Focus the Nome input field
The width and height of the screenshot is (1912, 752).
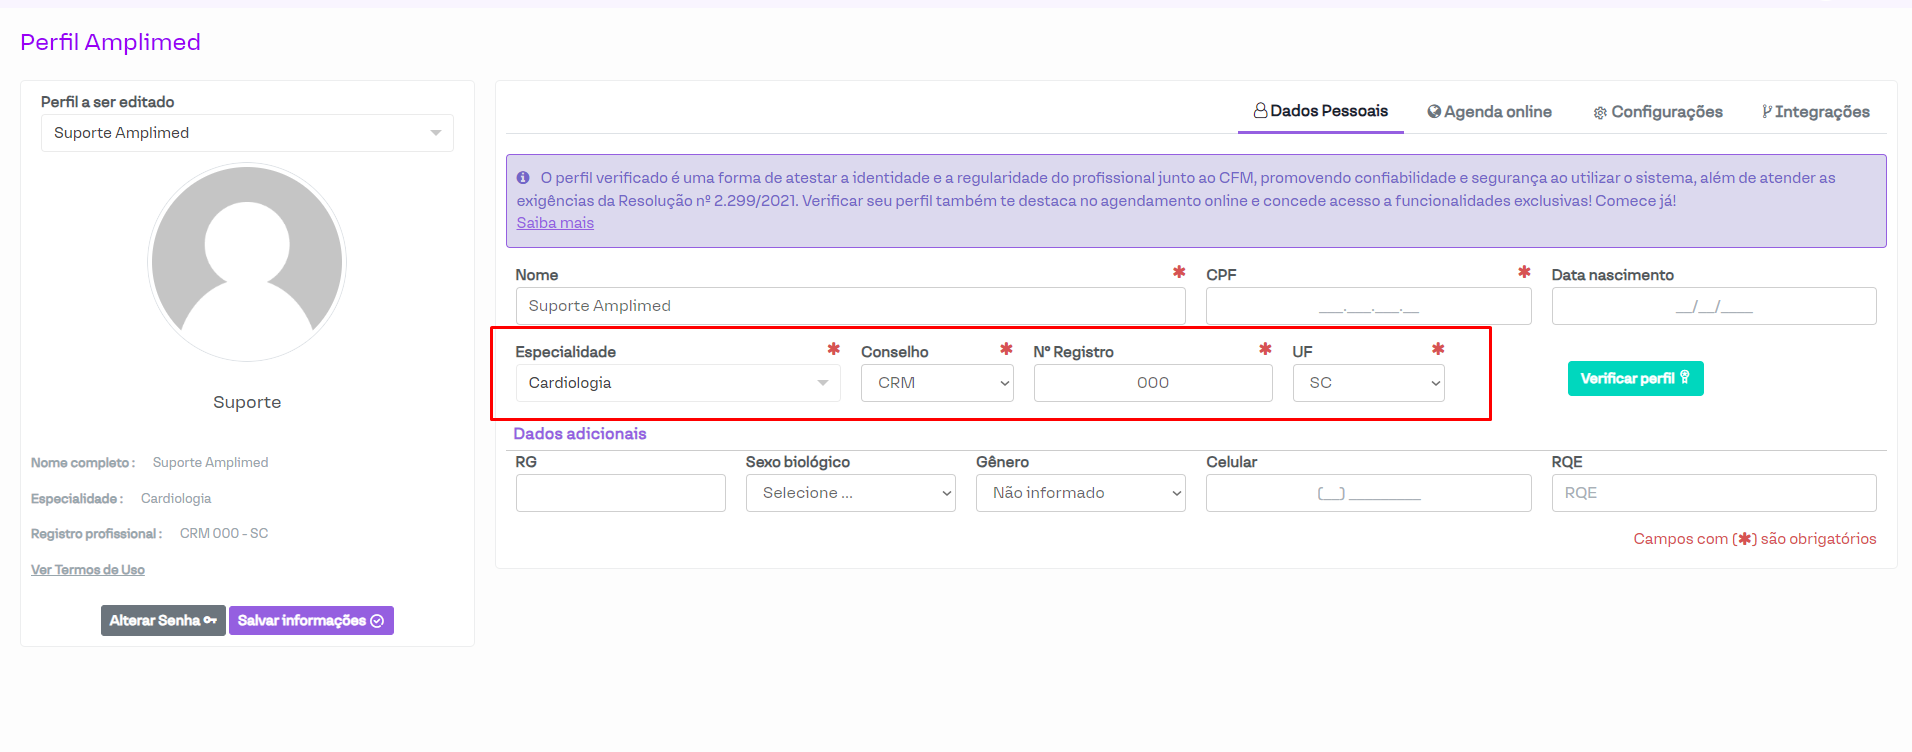coord(850,306)
